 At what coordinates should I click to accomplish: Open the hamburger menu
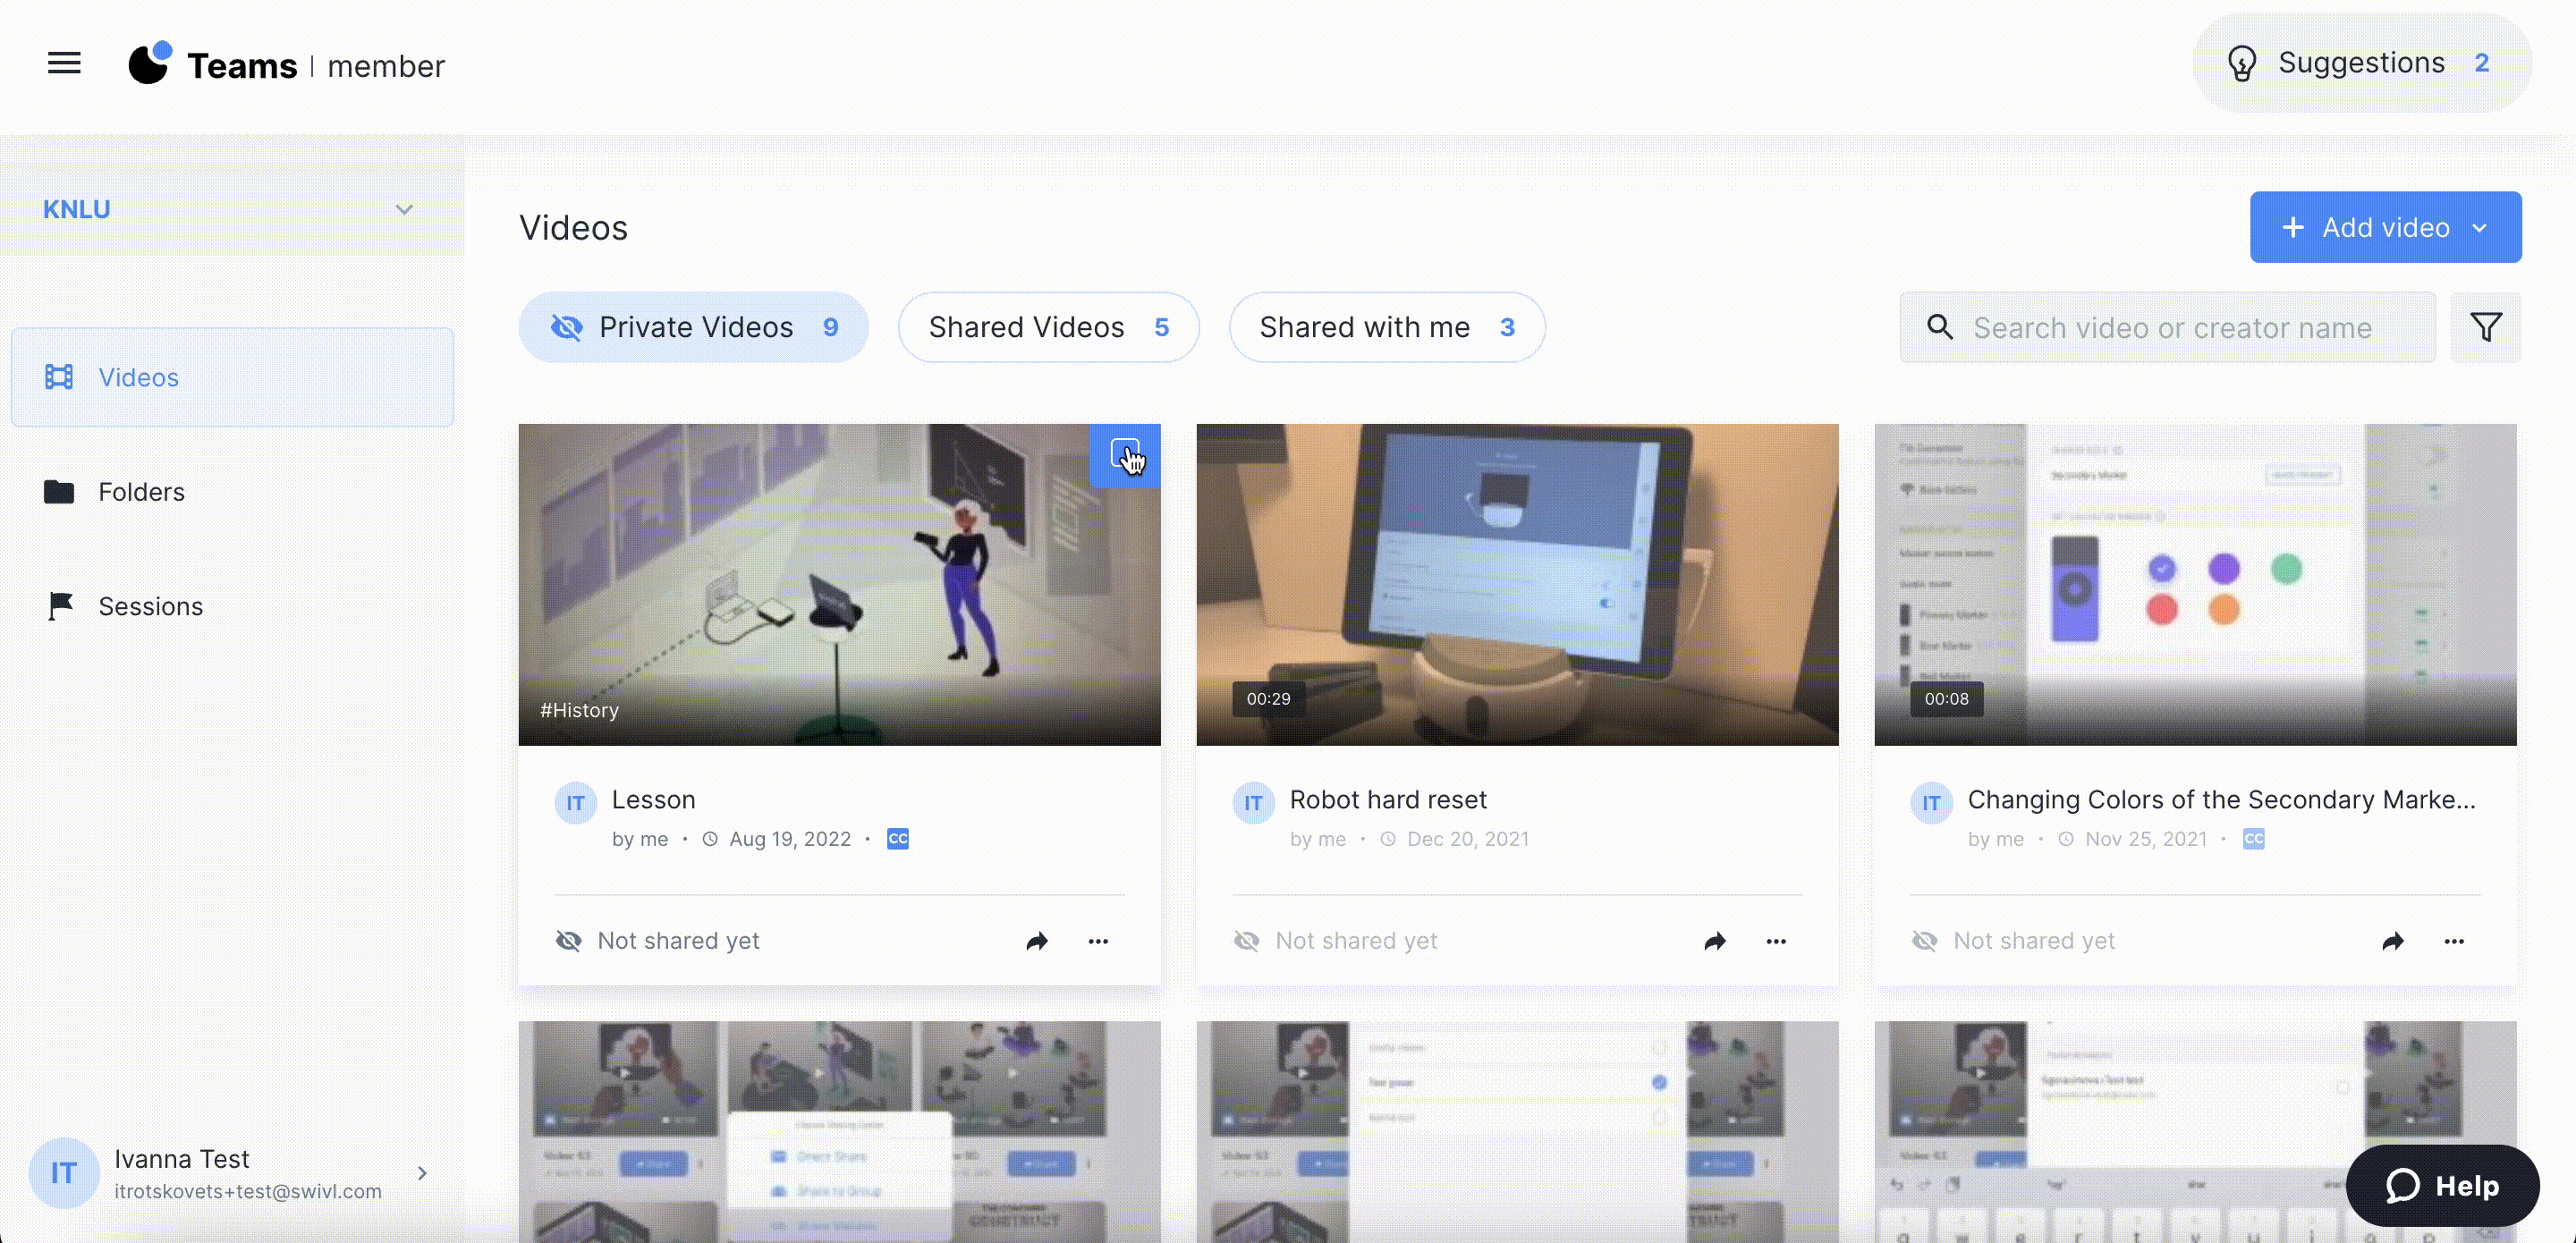coord(64,63)
